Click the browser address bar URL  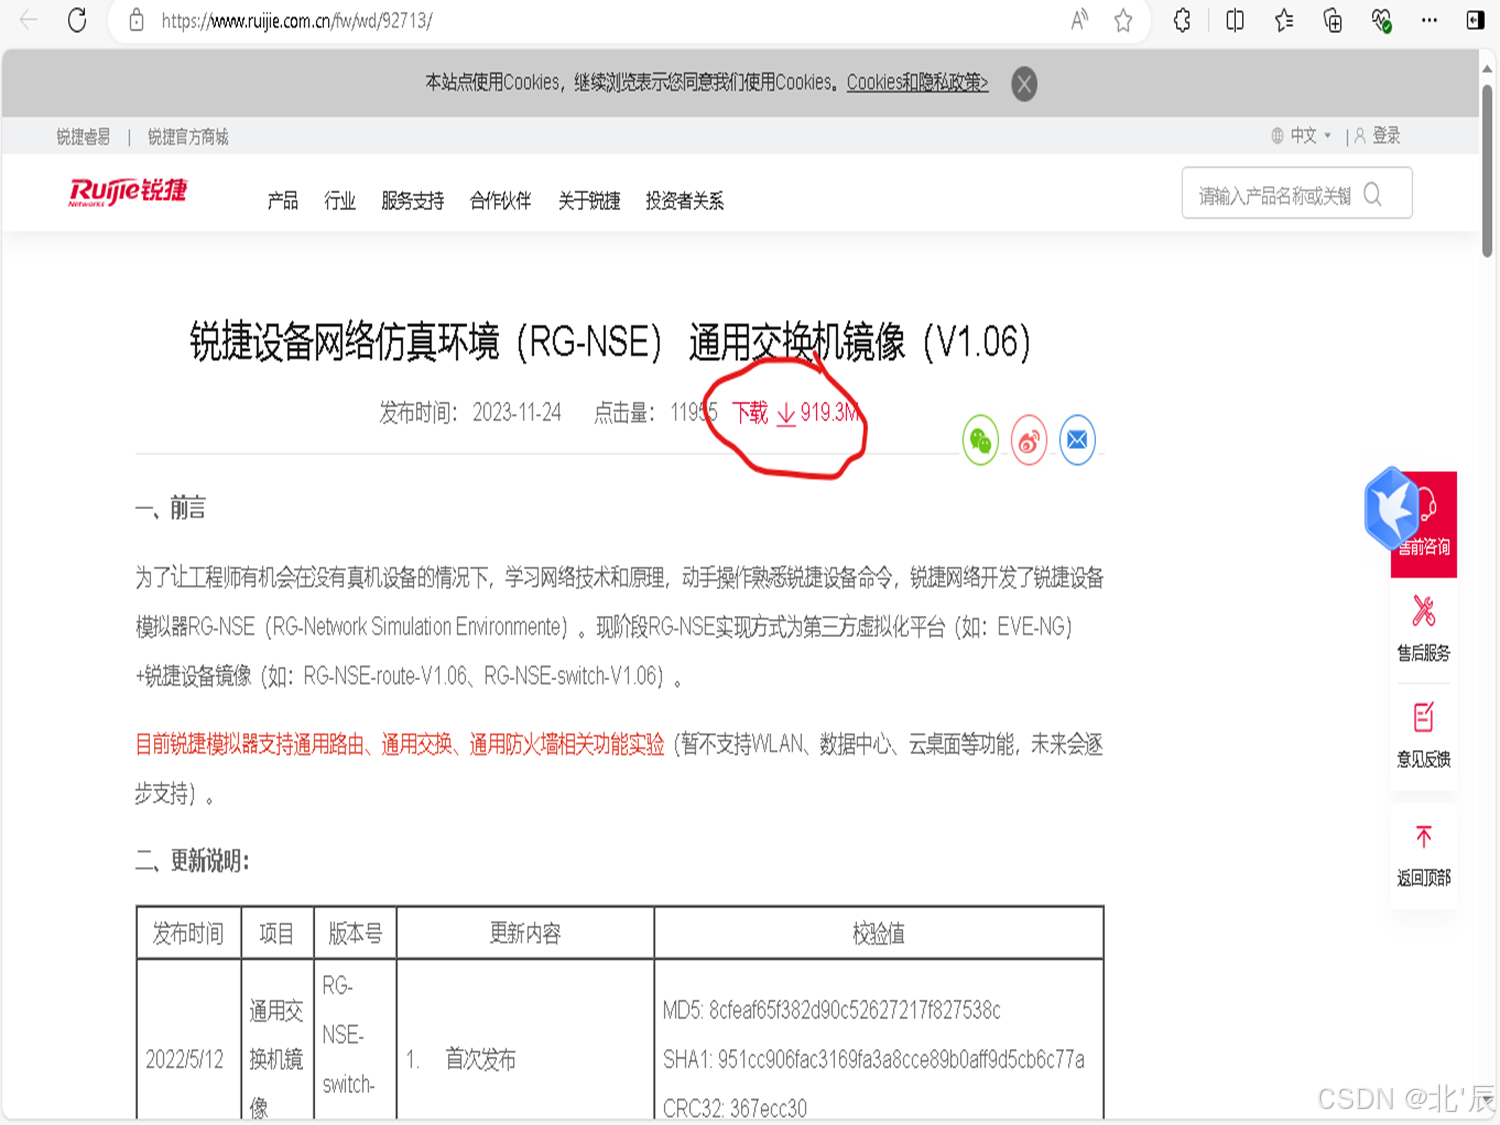tap(296, 20)
